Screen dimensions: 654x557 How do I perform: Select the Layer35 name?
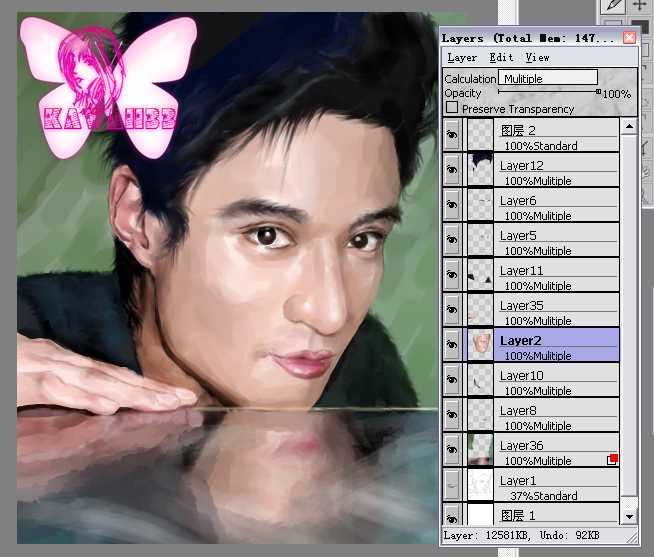(522, 306)
